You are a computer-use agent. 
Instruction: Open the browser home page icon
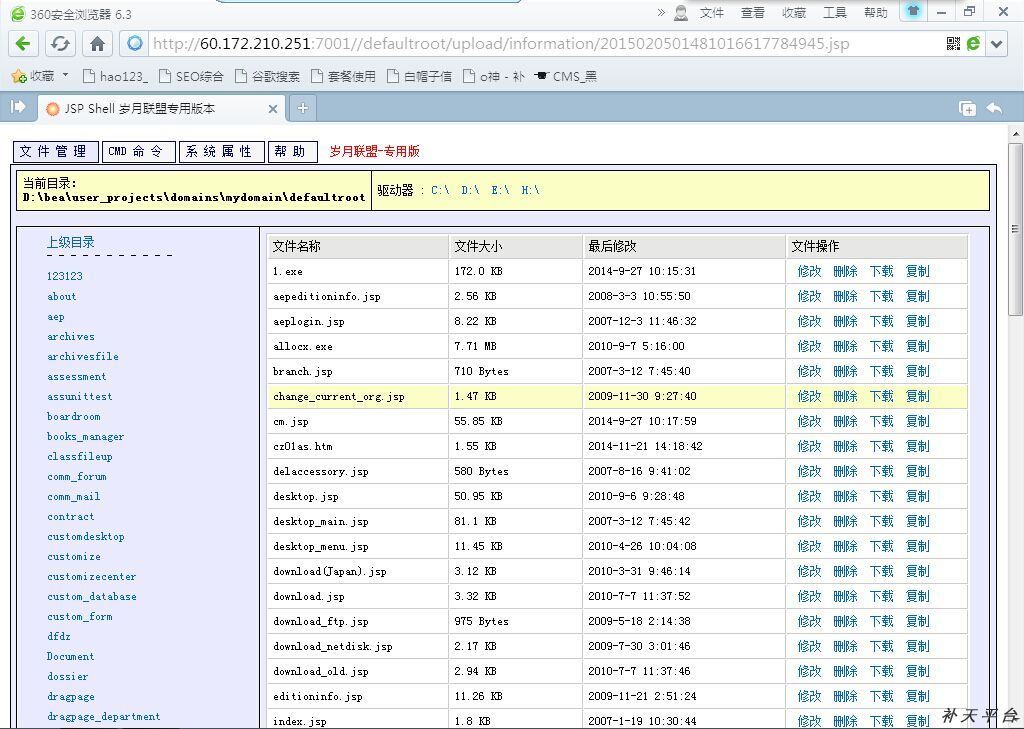pyautogui.click(x=97, y=44)
